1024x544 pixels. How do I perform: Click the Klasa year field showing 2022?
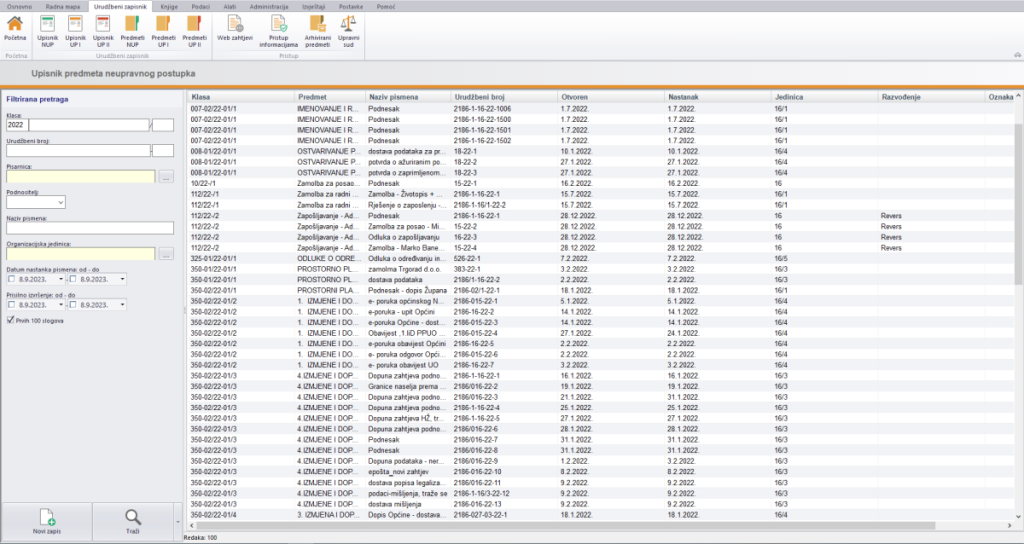pos(17,125)
